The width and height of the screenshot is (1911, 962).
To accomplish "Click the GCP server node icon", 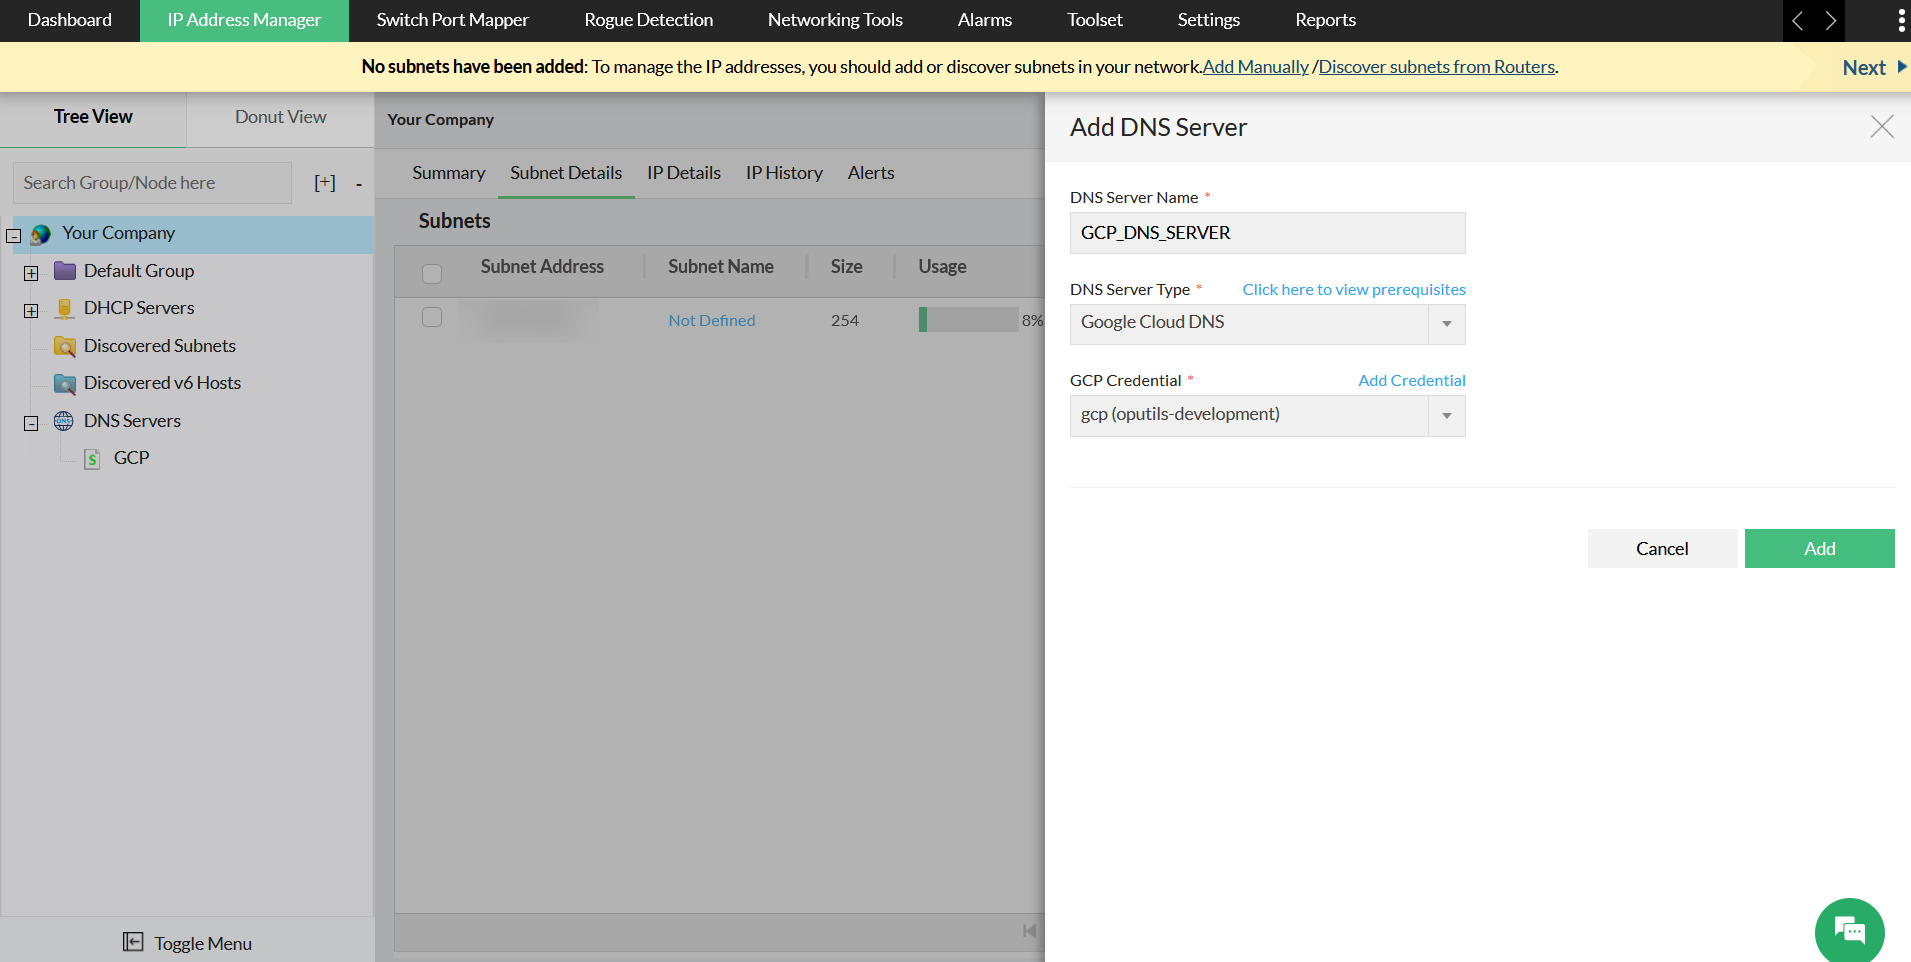I will click(x=92, y=458).
